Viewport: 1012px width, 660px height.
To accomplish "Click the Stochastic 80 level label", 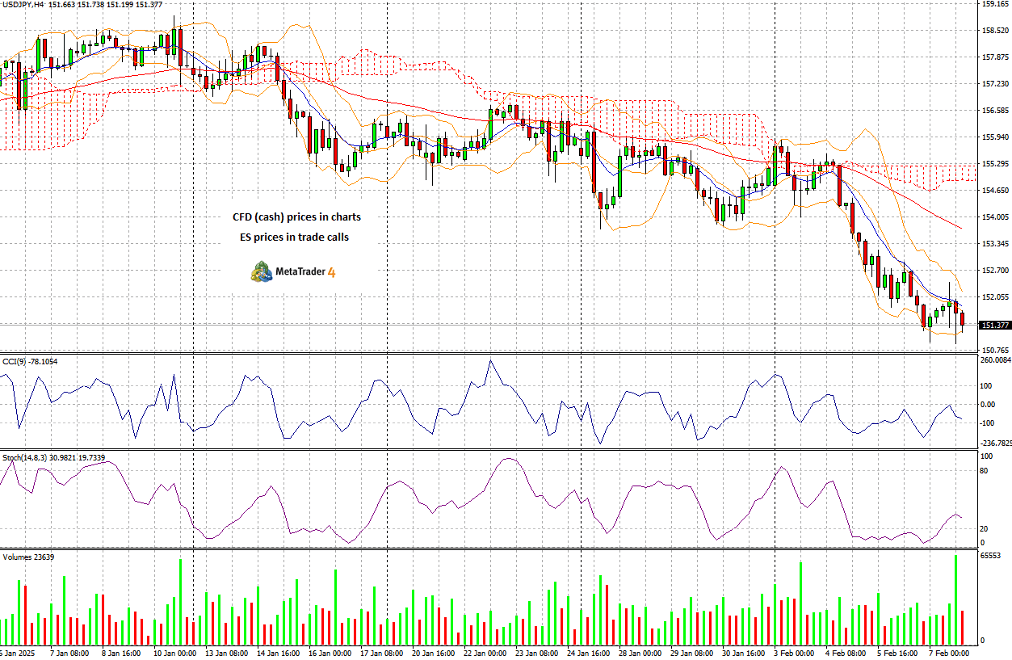I will point(984,471).
